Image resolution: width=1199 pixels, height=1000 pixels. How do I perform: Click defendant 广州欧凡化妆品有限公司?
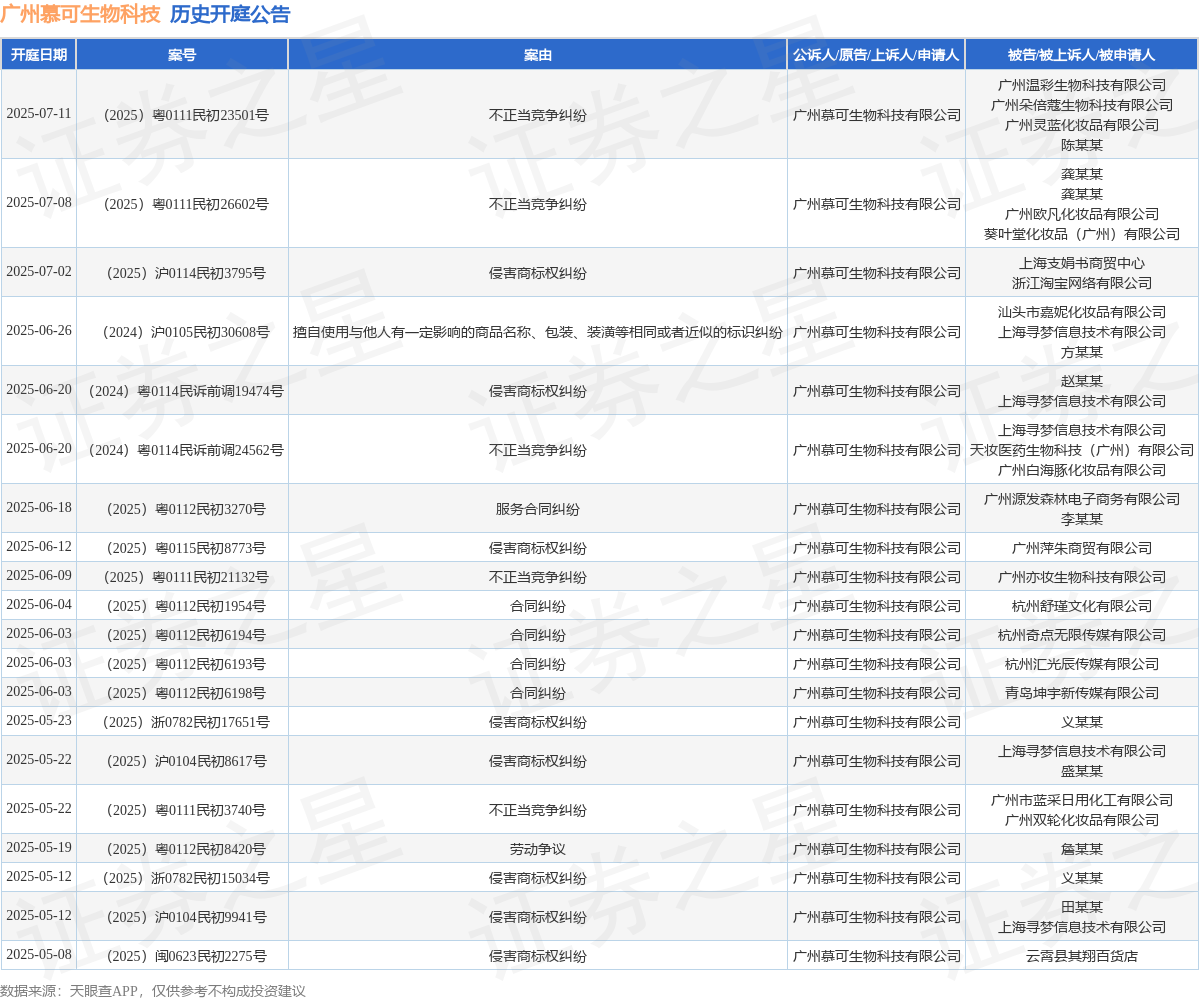point(1082,214)
